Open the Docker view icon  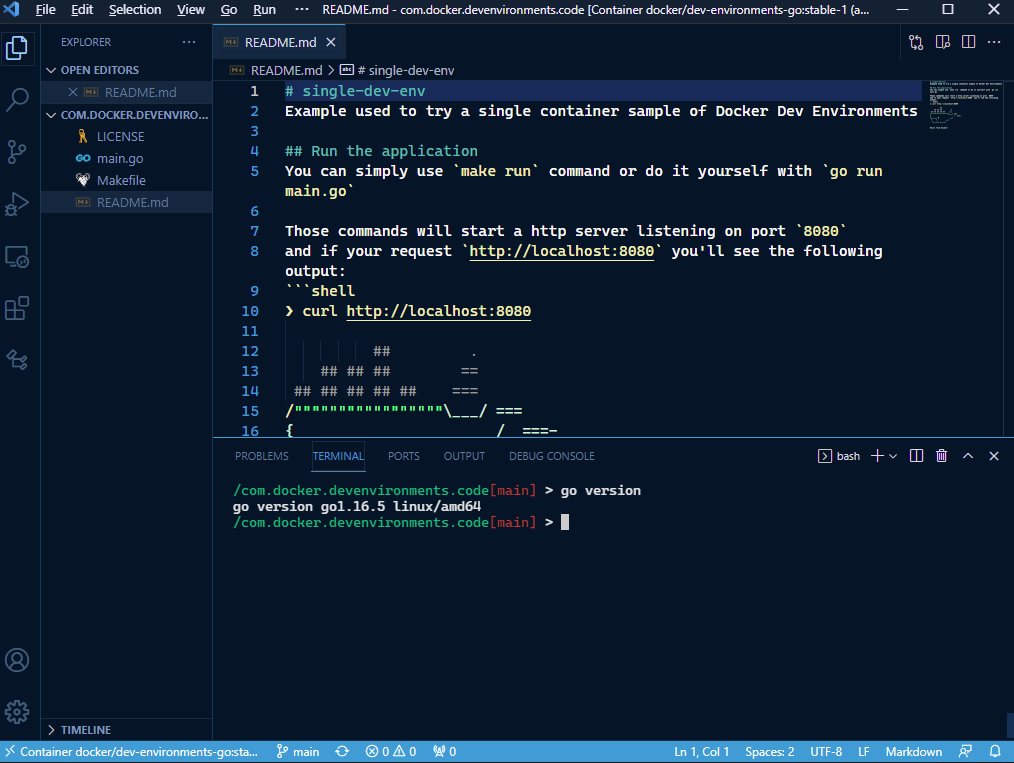(17, 360)
